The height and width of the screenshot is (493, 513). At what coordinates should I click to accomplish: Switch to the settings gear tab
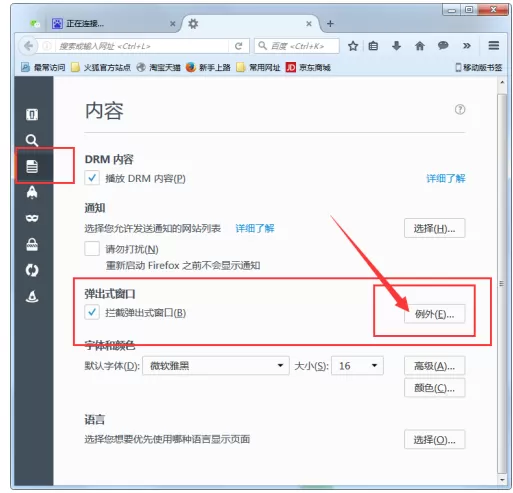click(x=251, y=24)
